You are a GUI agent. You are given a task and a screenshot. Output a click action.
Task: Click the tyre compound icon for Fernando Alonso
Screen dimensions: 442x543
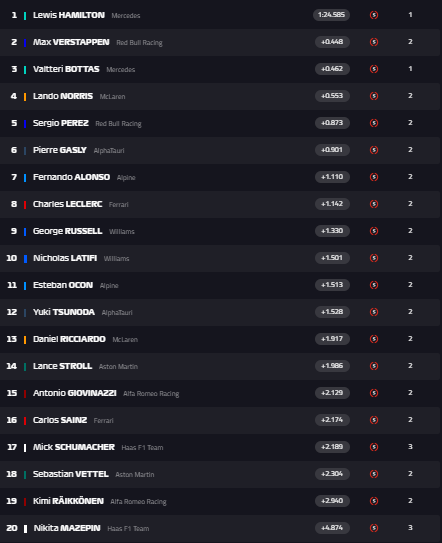click(x=374, y=177)
